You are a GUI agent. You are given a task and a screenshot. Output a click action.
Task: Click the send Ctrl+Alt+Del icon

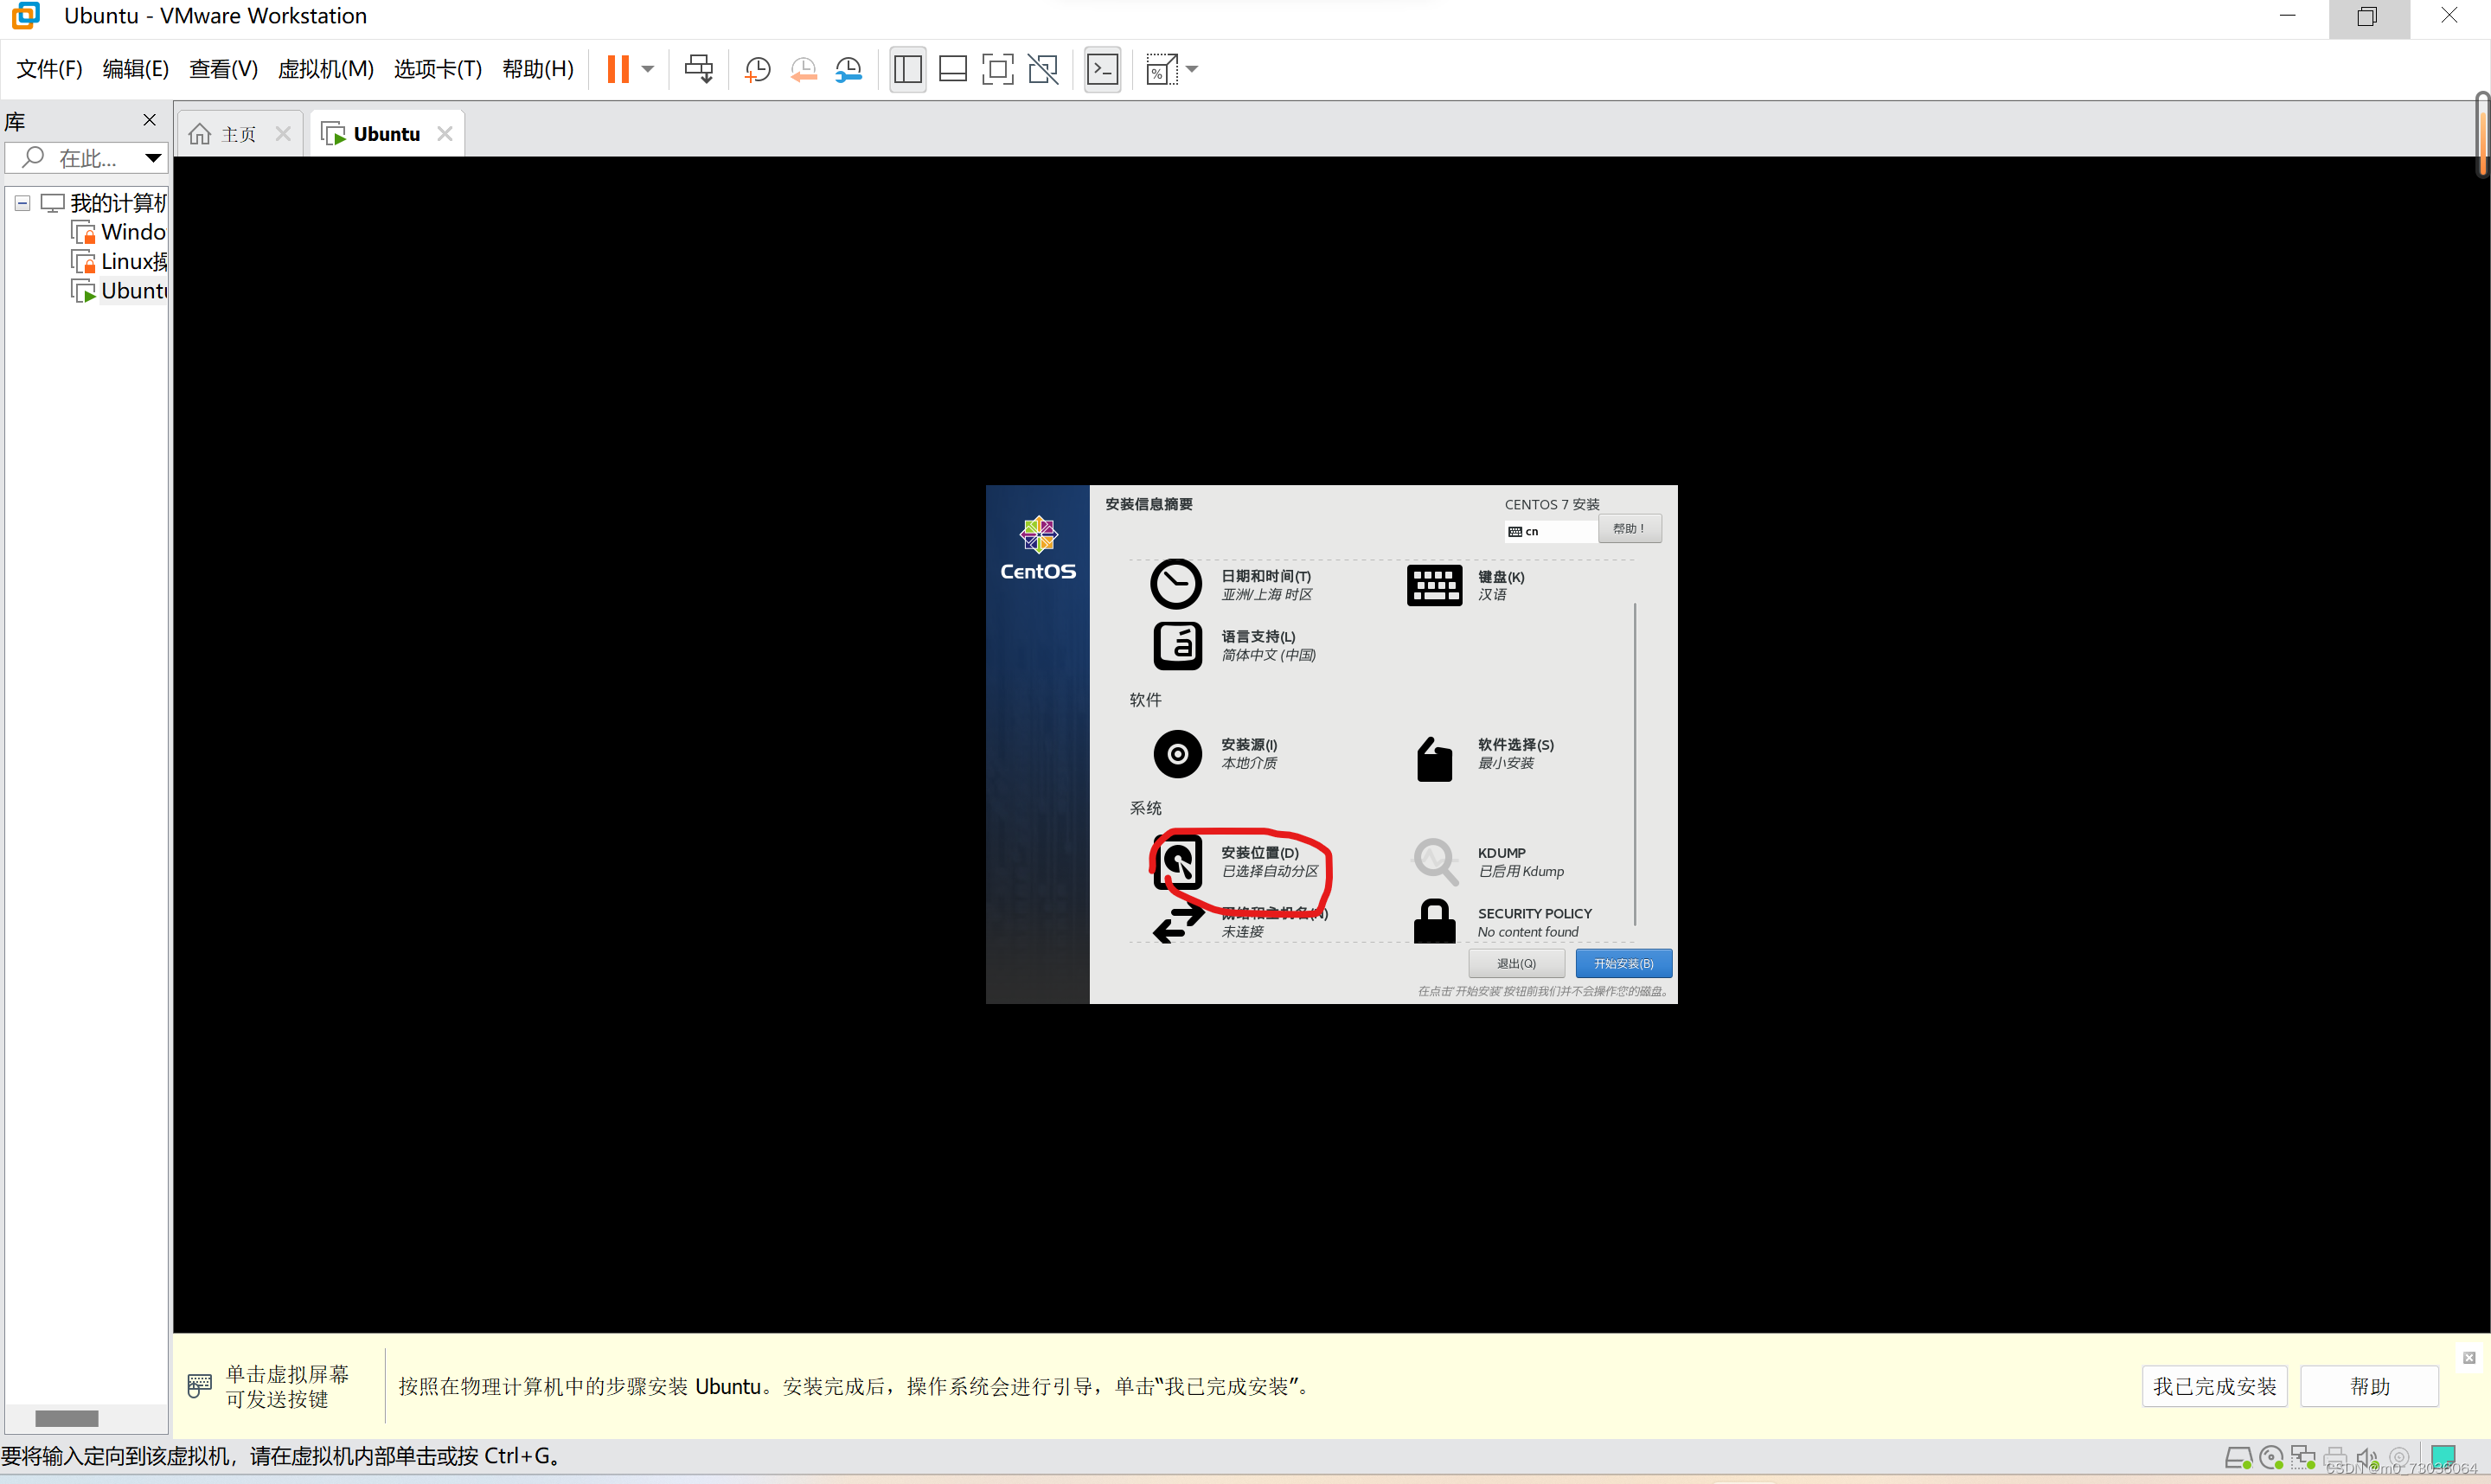point(698,69)
